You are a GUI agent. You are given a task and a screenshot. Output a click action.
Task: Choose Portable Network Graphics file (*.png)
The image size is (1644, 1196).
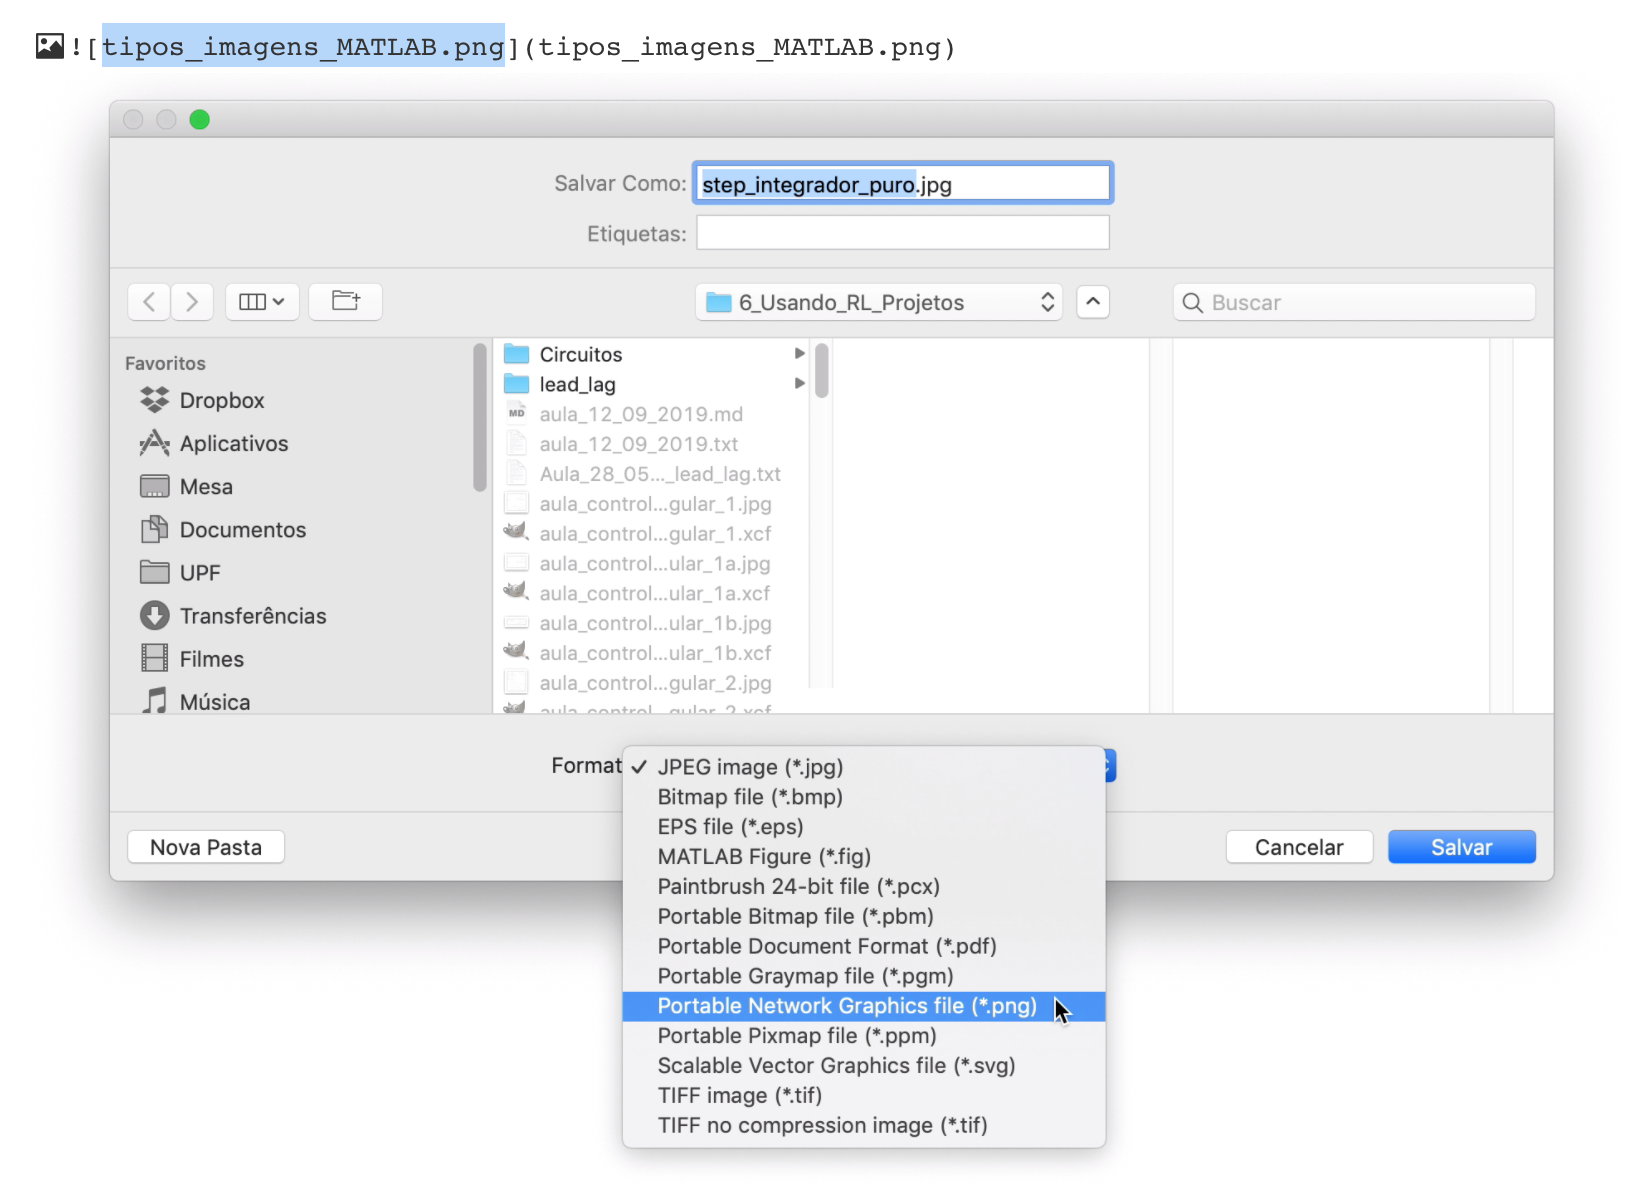tap(864, 1006)
